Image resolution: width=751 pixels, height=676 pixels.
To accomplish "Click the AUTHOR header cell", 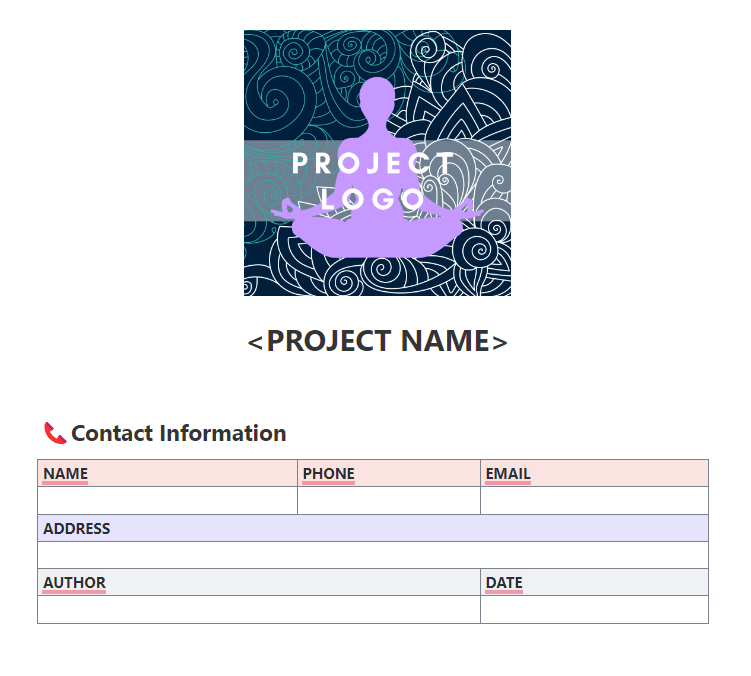I will coord(258,582).
